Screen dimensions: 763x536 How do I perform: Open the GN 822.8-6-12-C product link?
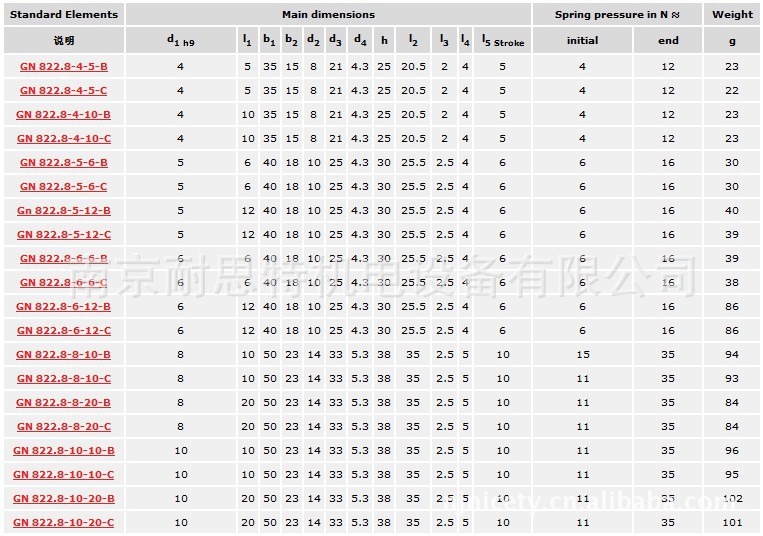coord(64,330)
